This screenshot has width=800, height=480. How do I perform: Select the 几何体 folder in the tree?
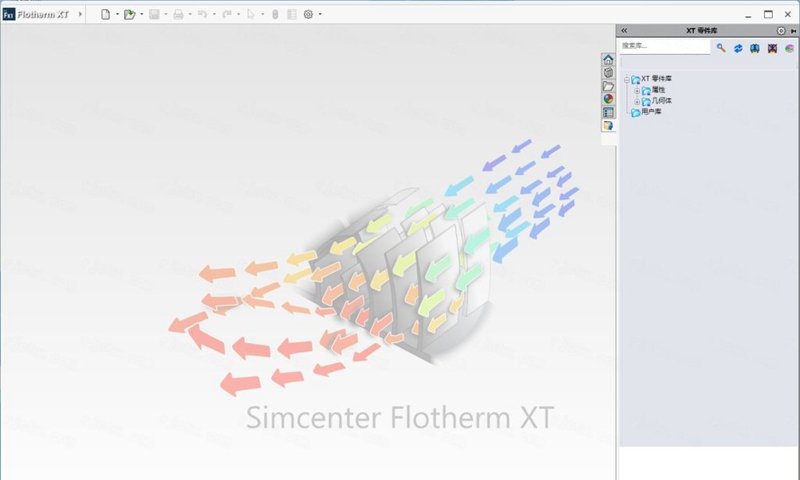click(x=661, y=101)
